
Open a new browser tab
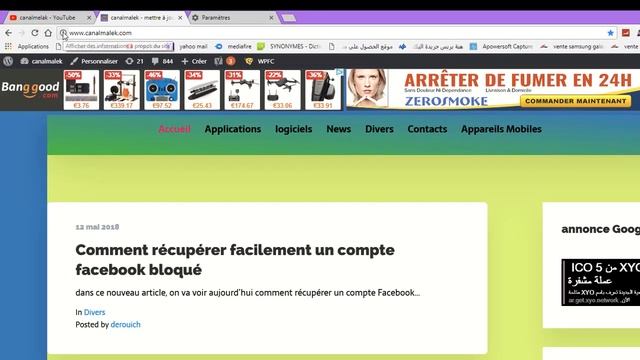[289, 18]
